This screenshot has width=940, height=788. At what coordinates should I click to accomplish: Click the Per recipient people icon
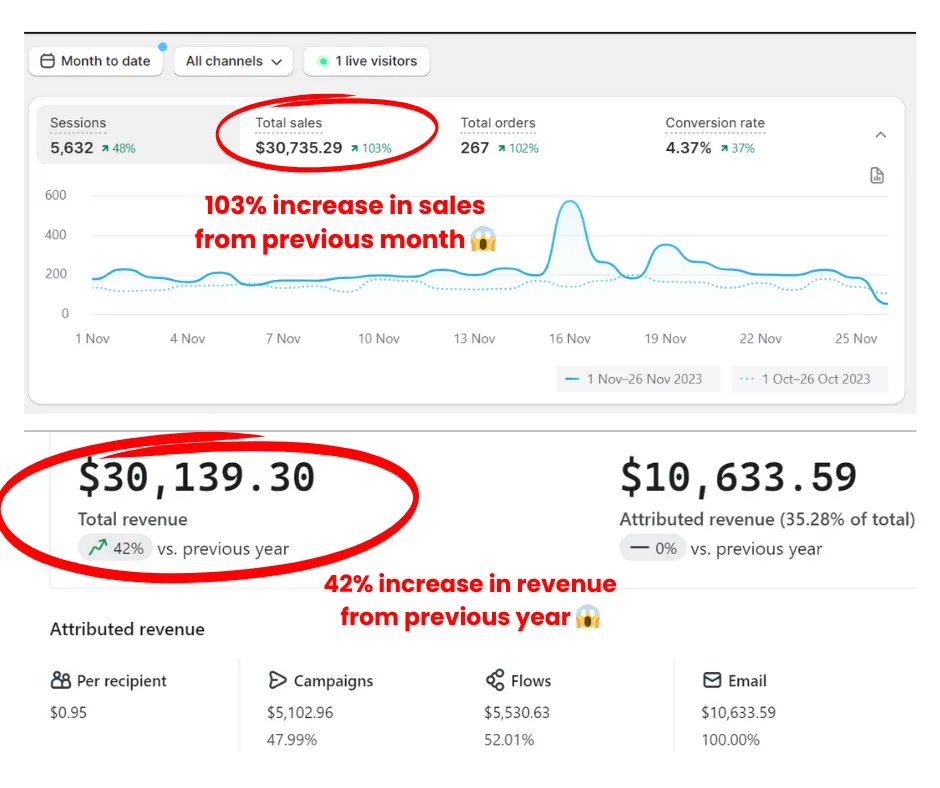pyautogui.click(x=60, y=681)
